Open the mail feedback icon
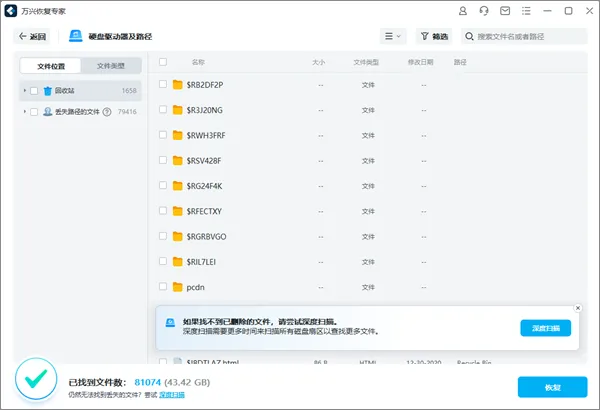The height and width of the screenshot is (410, 600). (x=505, y=11)
